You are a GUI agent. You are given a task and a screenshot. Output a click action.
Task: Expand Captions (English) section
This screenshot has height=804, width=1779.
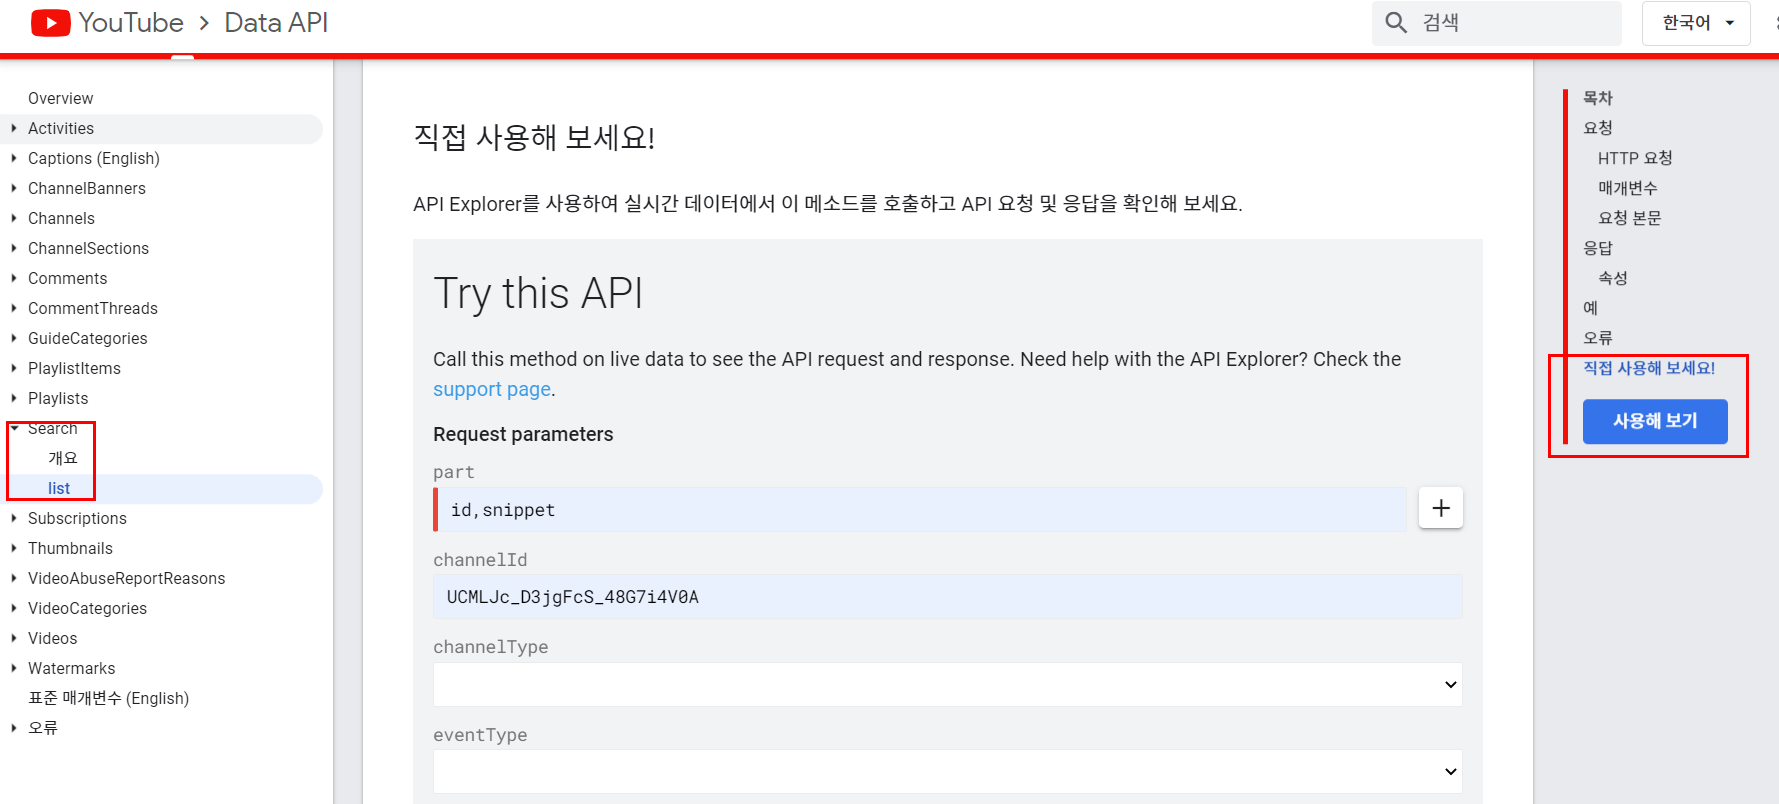[14, 158]
